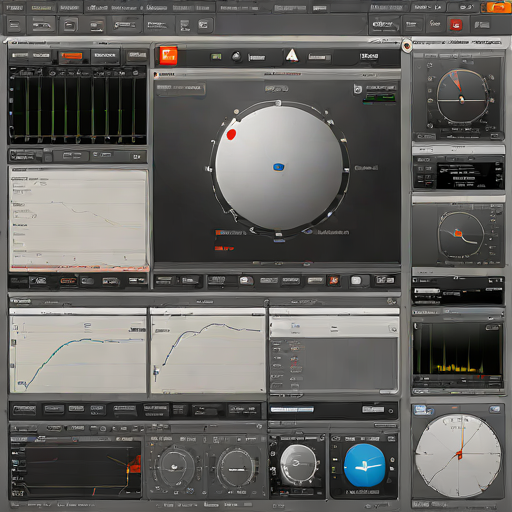Click the orange button in the top right corner
Image resolution: width=512 pixels, height=512 pixels.
pos(497,7)
